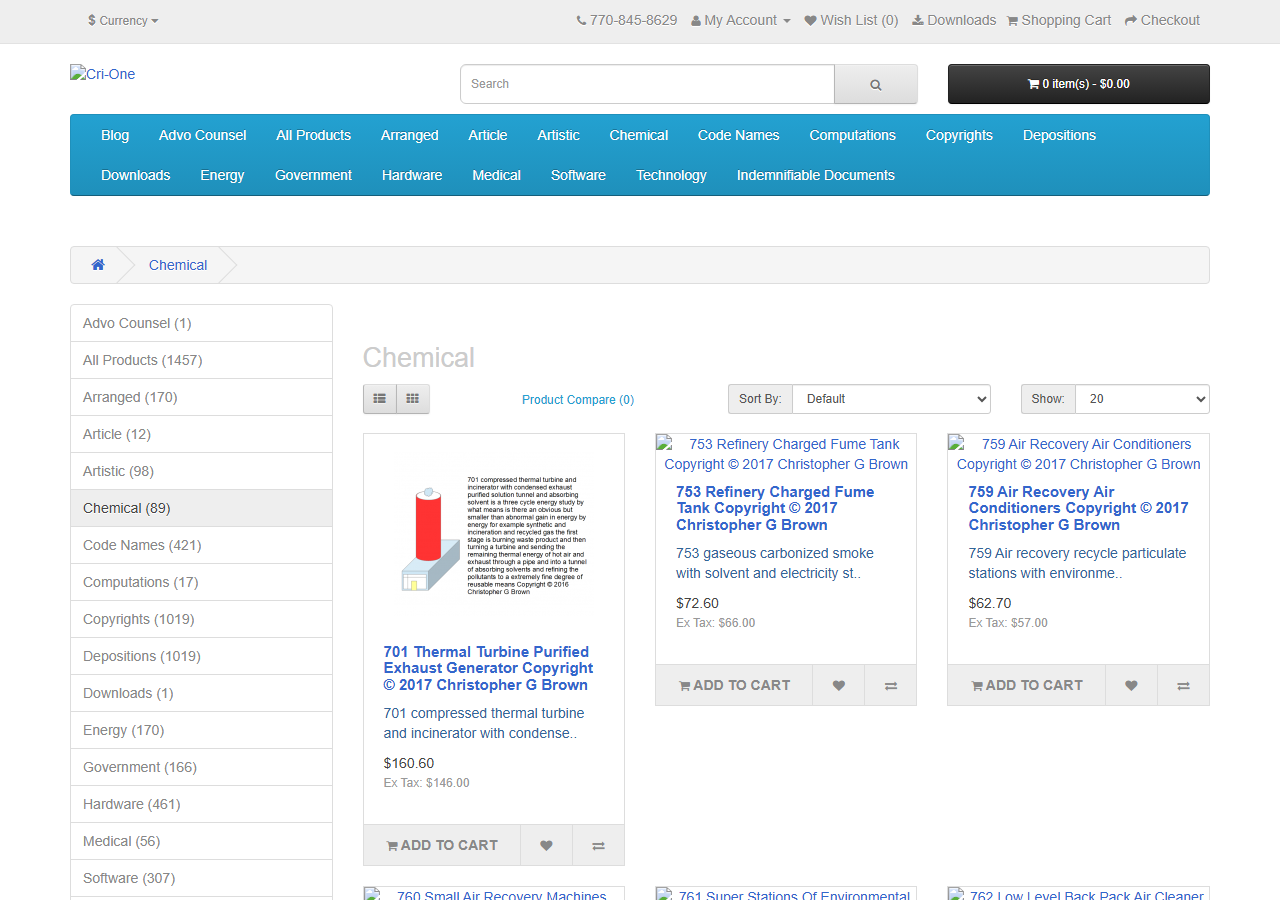Expand the My Account menu

[741, 20]
